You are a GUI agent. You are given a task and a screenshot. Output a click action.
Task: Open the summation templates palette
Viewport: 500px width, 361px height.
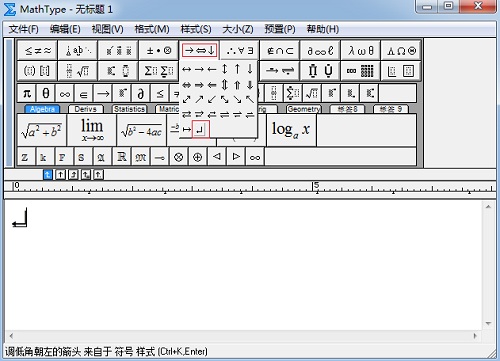click(x=159, y=71)
